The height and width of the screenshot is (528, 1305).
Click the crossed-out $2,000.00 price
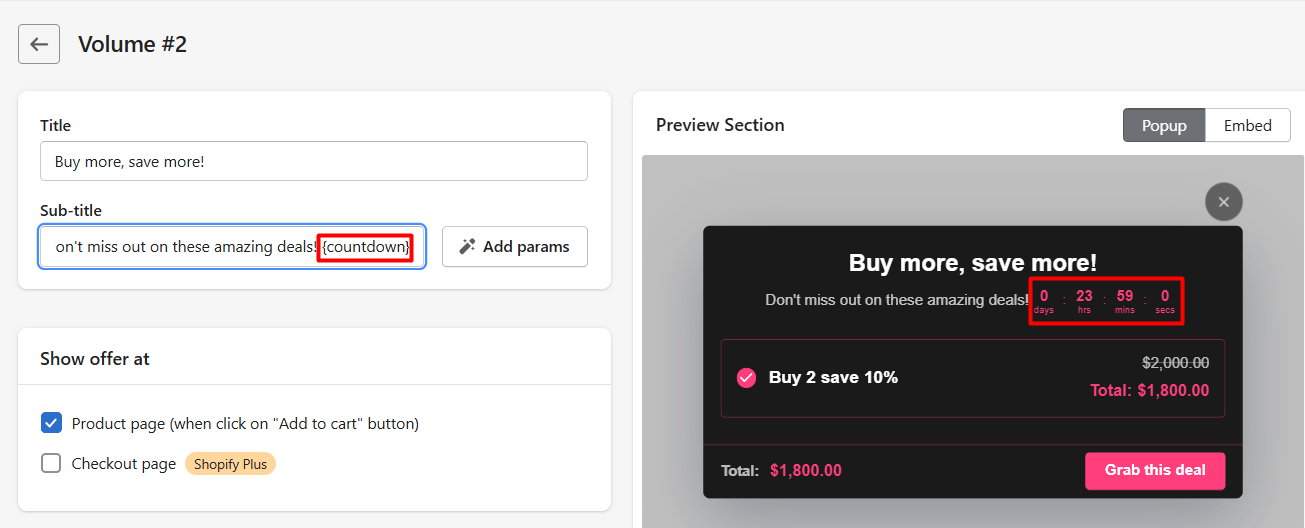point(1176,363)
